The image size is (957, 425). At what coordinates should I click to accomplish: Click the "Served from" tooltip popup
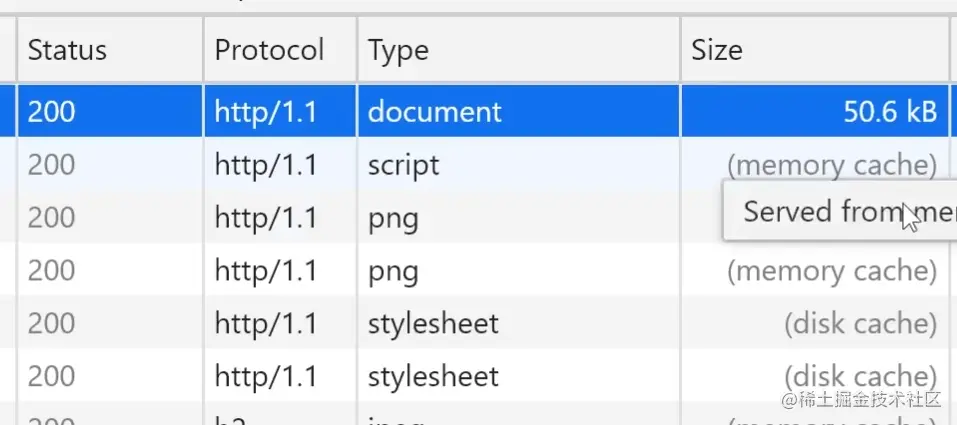820,211
